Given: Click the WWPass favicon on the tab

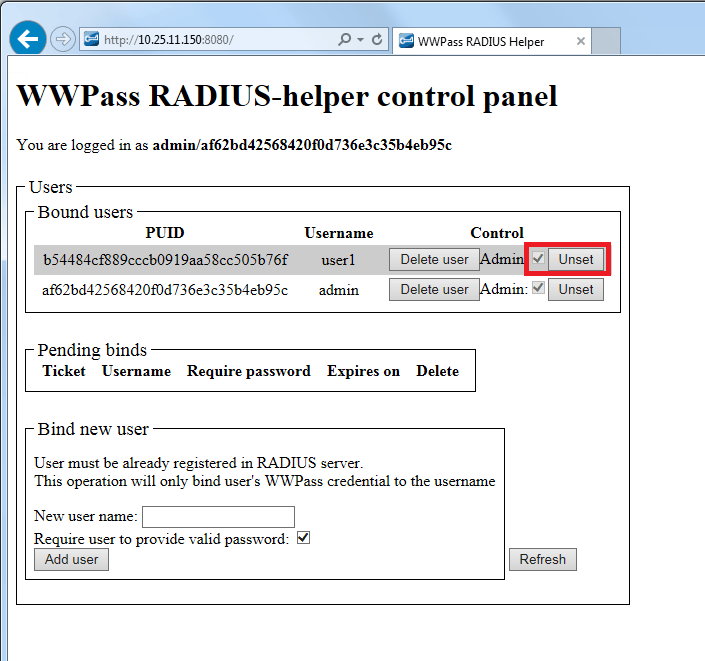Looking at the screenshot, I should coord(406,41).
